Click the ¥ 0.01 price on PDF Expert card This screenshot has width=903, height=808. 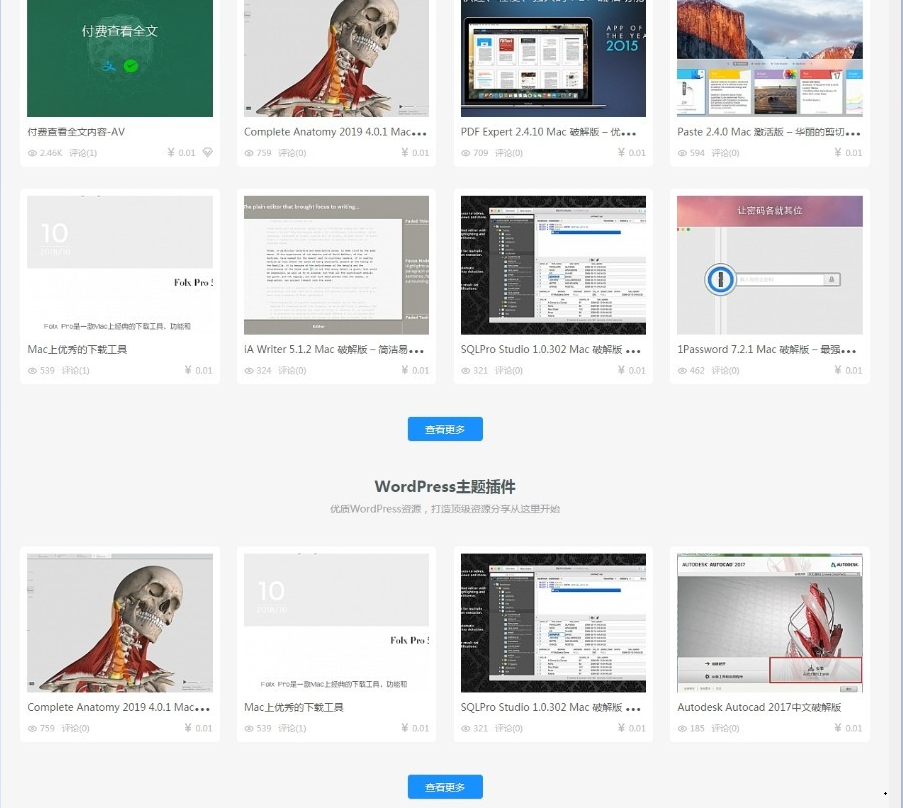coord(632,153)
